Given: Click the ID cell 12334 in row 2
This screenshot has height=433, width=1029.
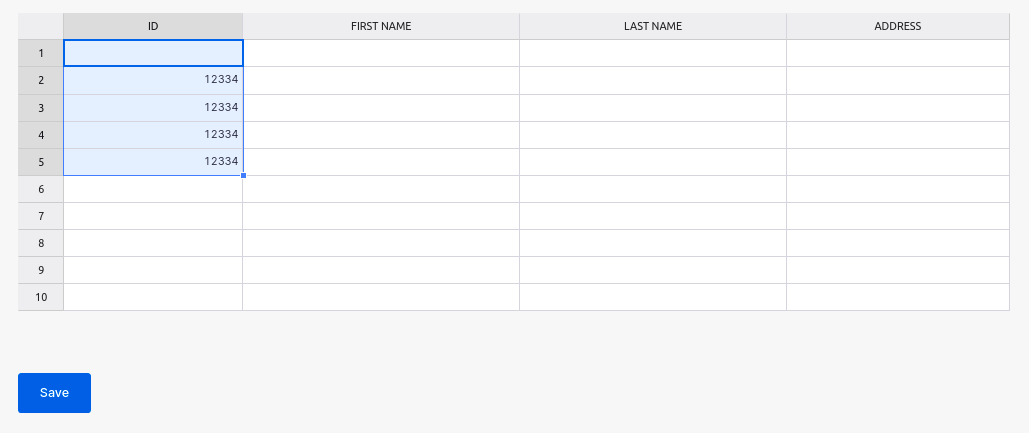Looking at the screenshot, I should click(153, 80).
